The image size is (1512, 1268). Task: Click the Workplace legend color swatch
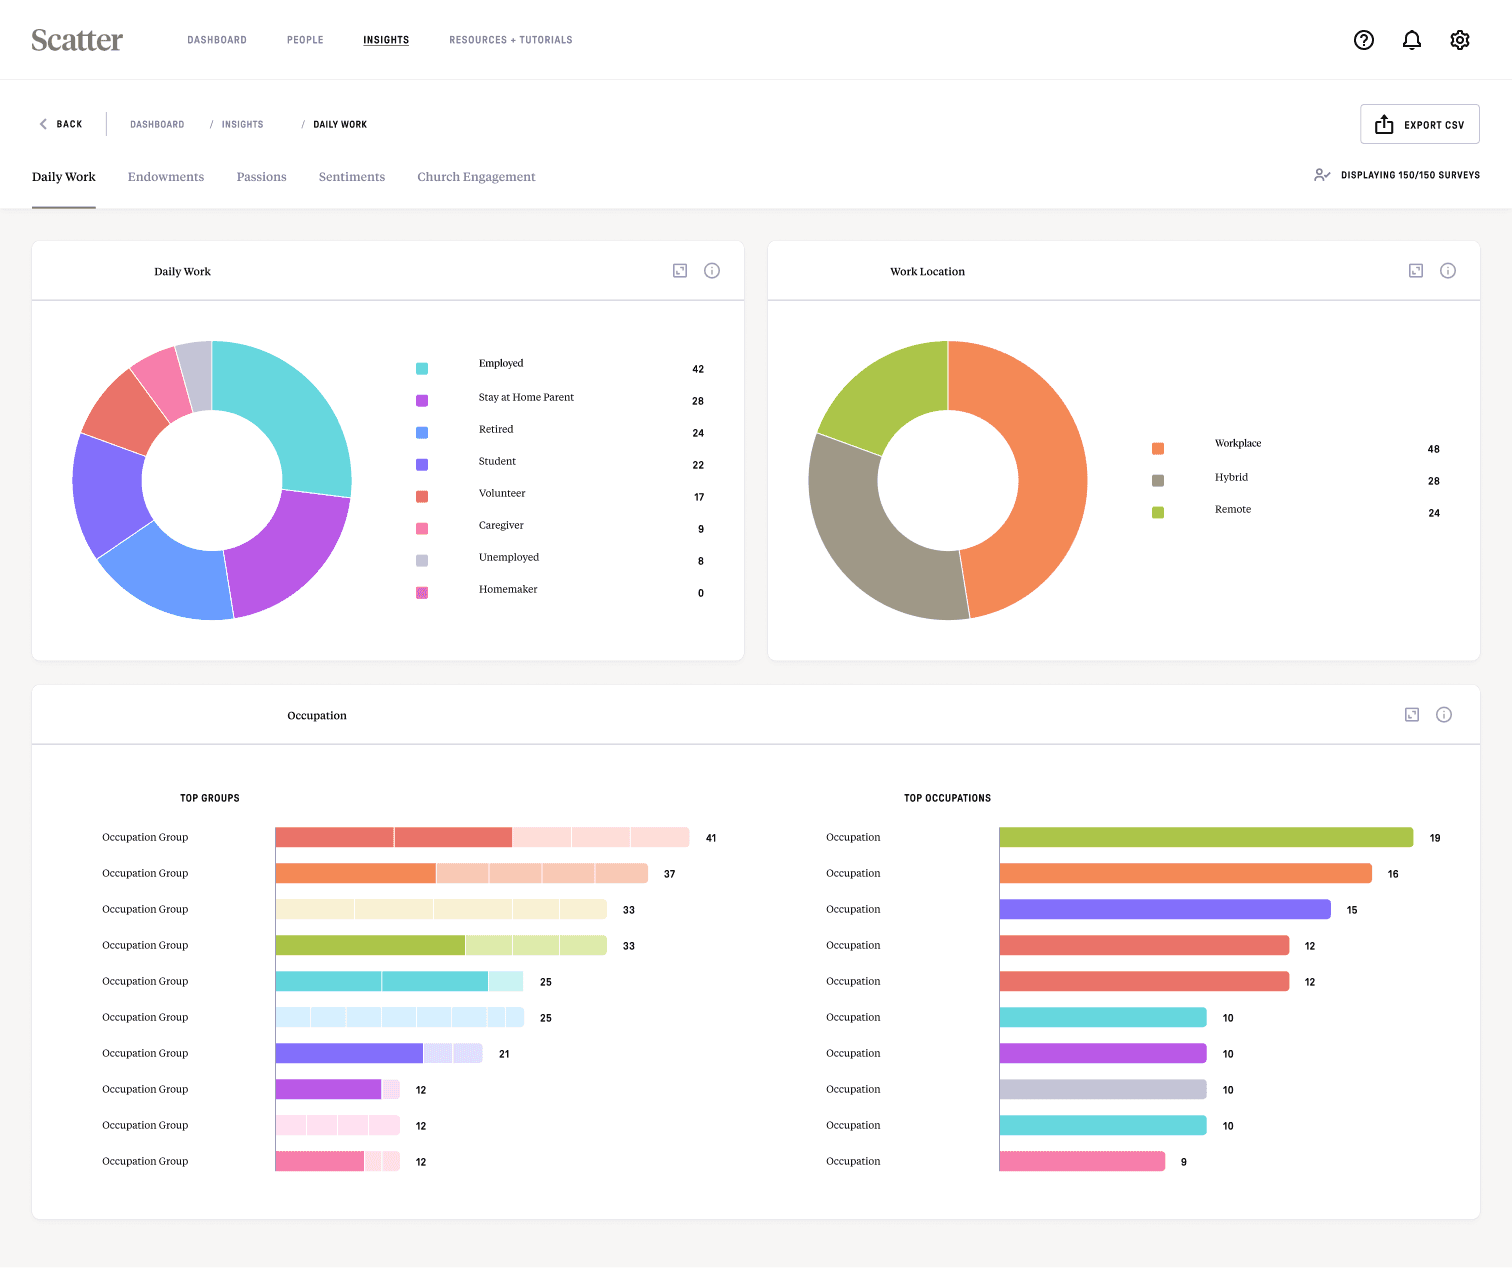pyautogui.click(x=1158, y=449)
